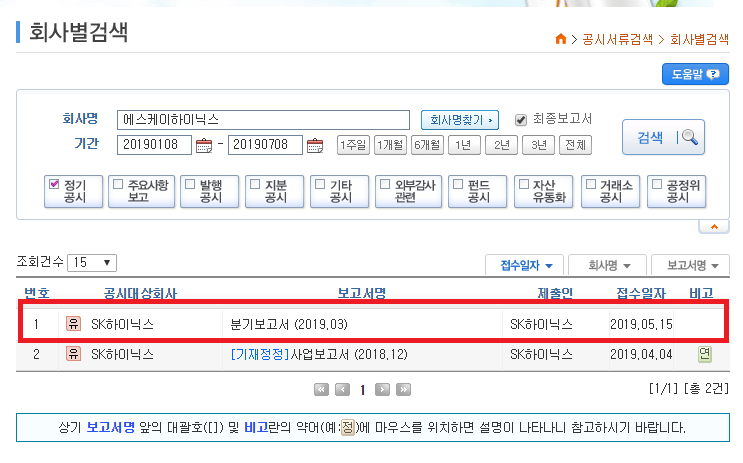Click 공시대상회사 column header
Viewport: 743px width, 463px height.
pyautogui.click(x=140, y=293)
